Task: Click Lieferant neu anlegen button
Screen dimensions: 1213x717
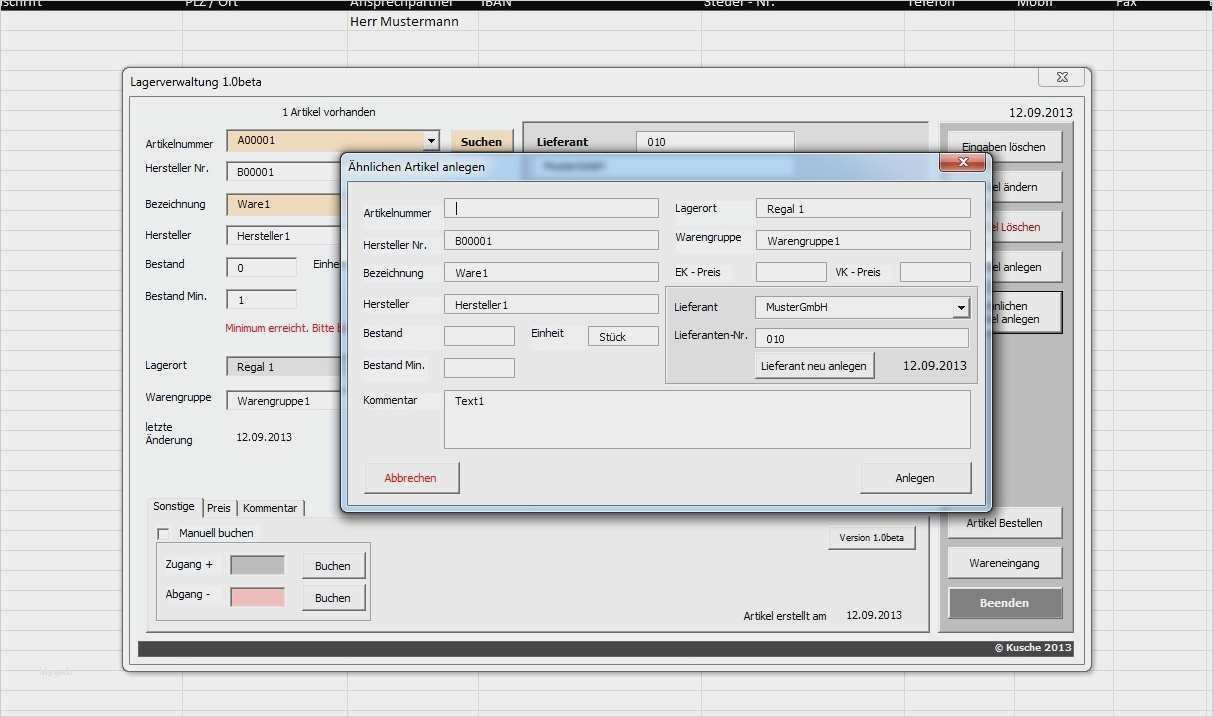Action: (814, 366)
